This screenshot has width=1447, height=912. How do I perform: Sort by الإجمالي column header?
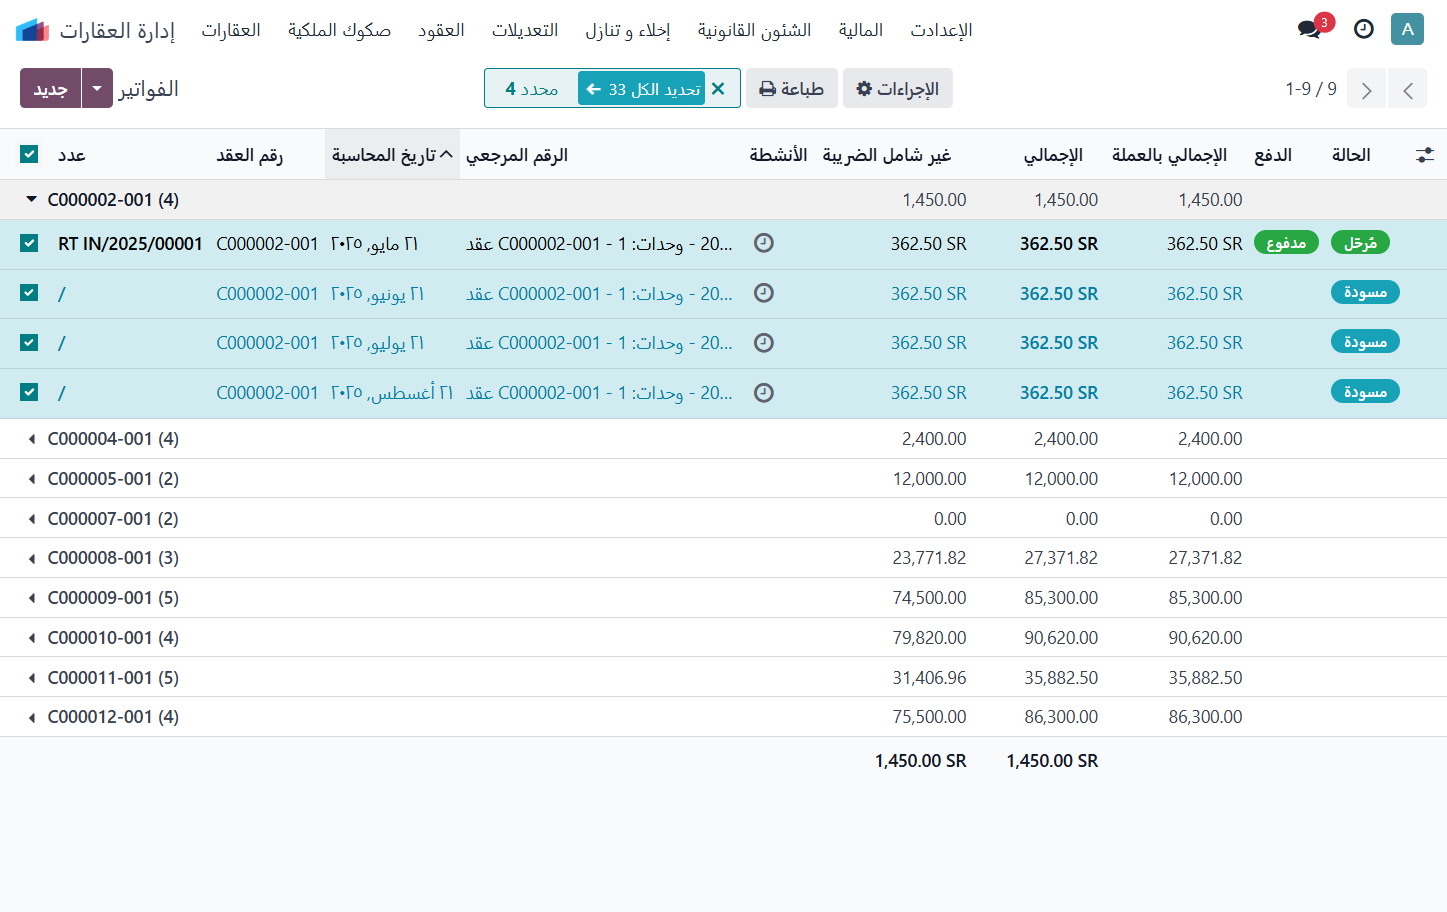pyautogui.click(x=1053, y=155)
